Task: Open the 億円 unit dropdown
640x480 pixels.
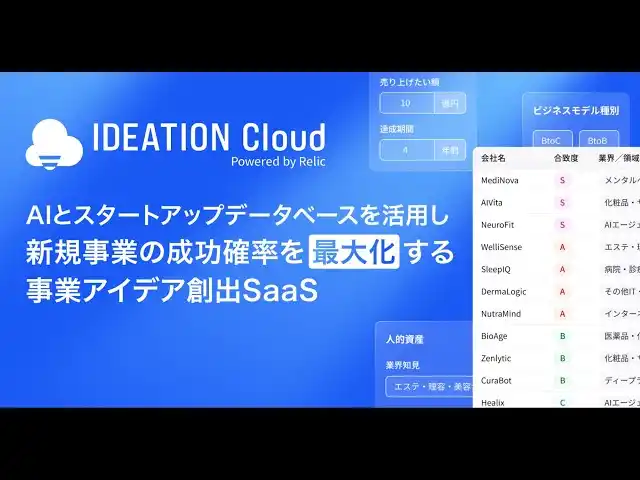Action: 450,103
